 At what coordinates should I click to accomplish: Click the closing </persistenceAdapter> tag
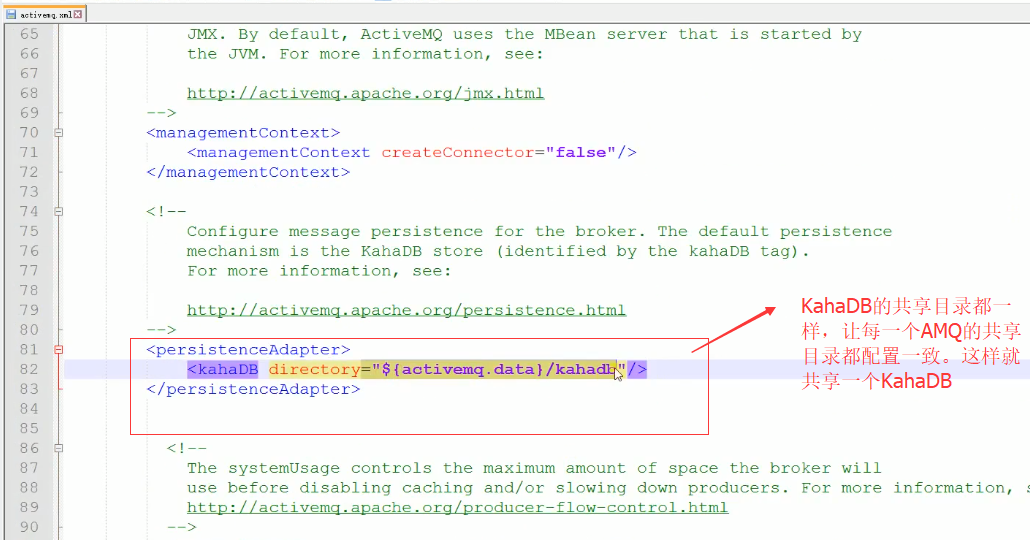[254, 389]
